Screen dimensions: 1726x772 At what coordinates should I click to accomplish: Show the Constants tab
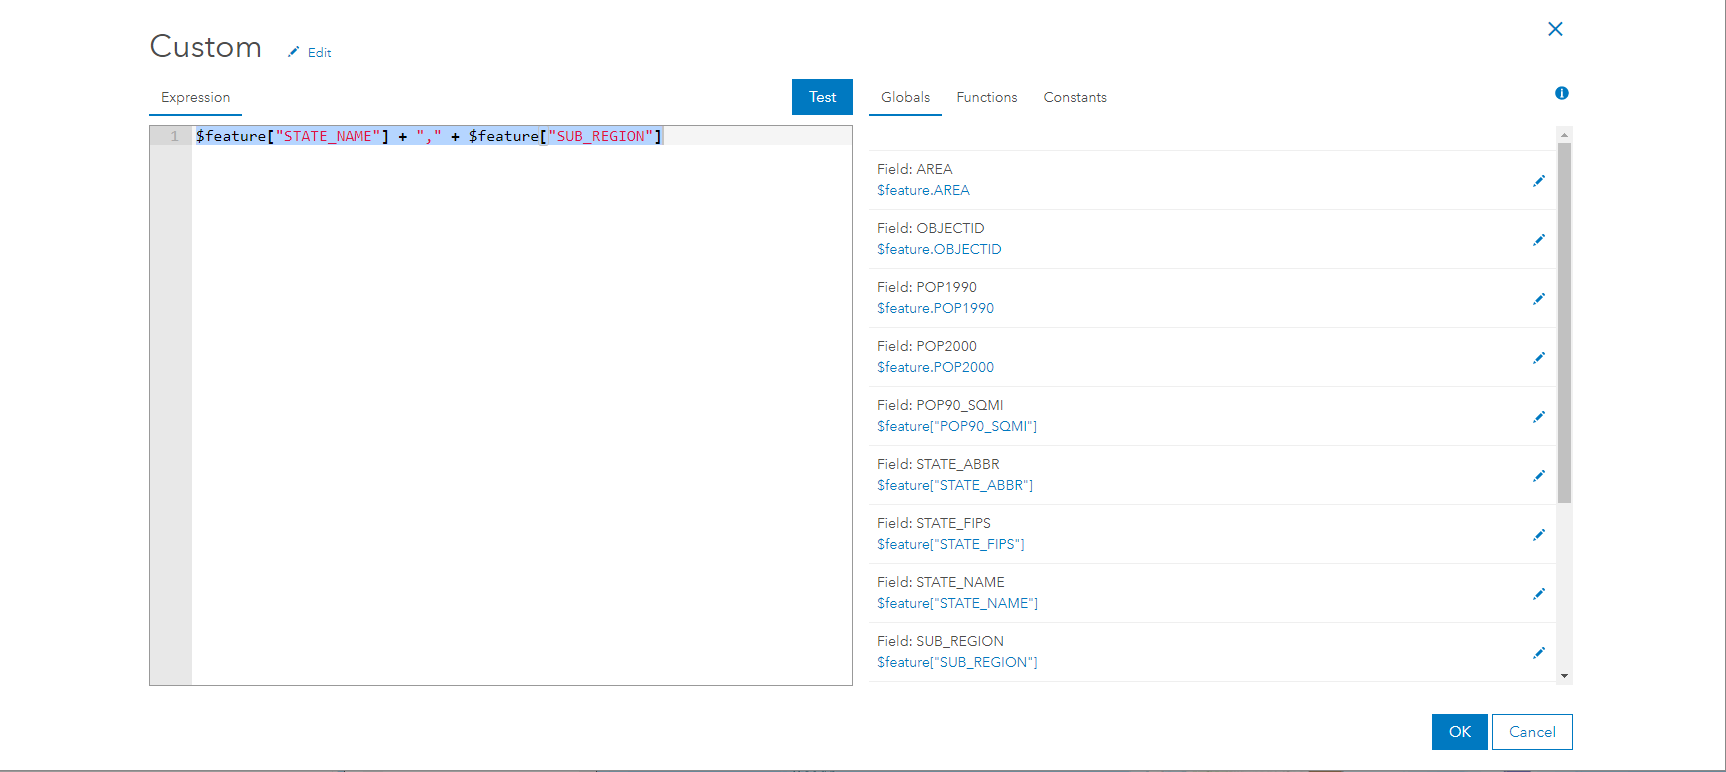click(x=1075, y=97)
